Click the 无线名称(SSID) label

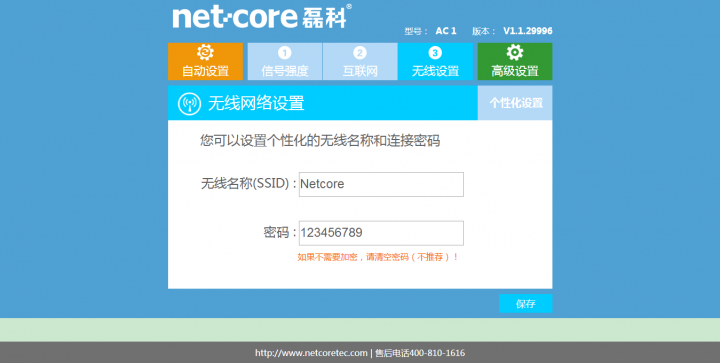248,184
